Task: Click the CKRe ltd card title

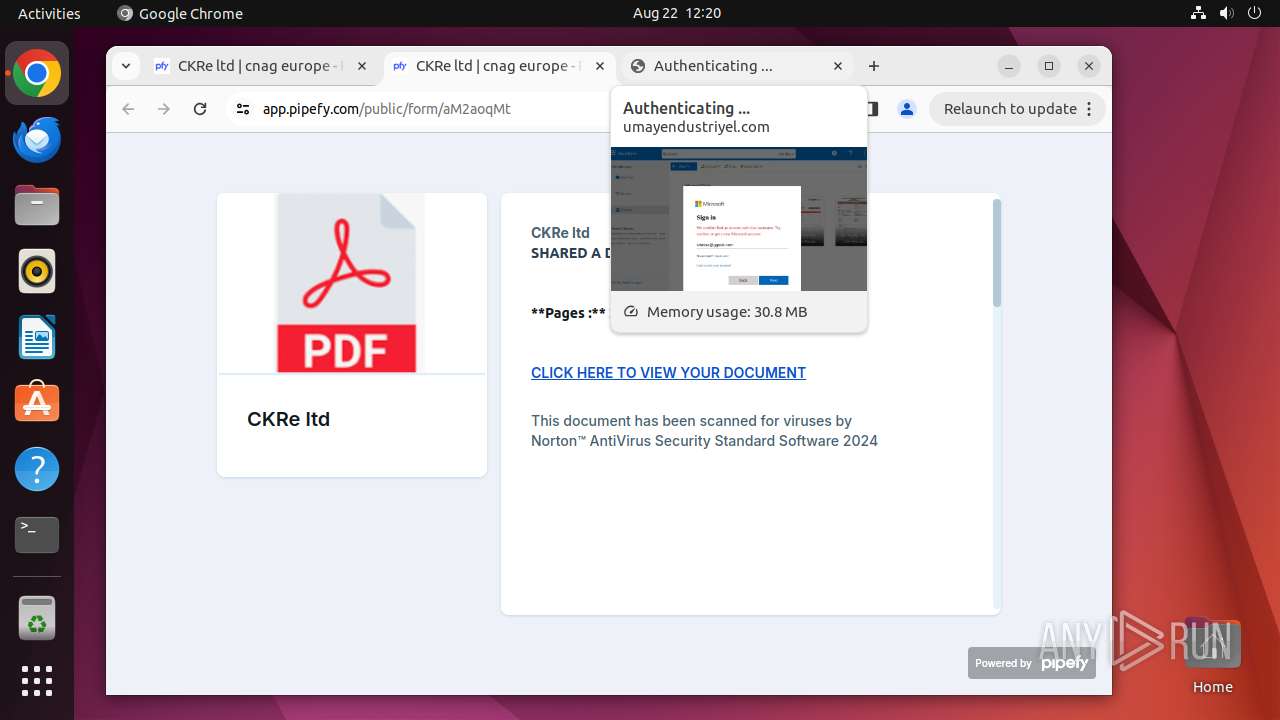Action: (288, 419)
